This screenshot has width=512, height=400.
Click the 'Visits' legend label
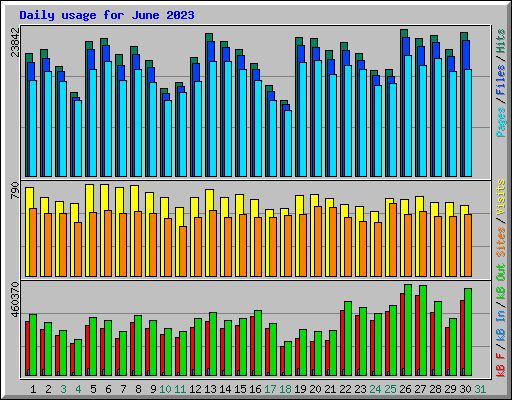[501, 197]
